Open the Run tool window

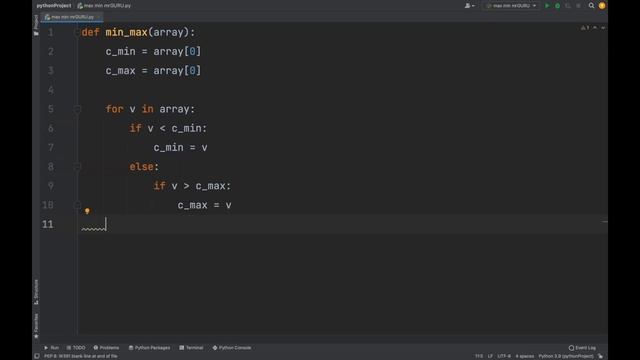click(51, 348)
